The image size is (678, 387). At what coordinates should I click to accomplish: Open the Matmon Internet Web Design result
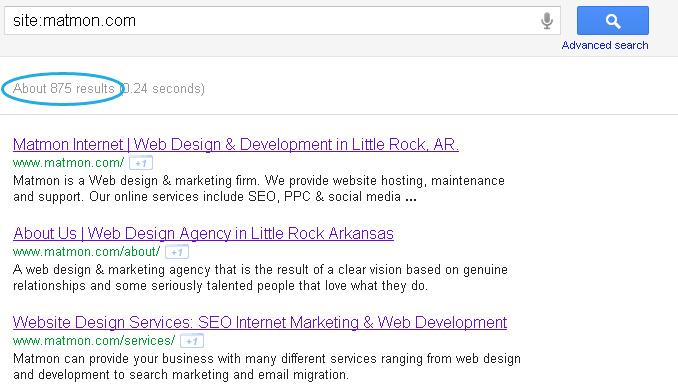236,144
